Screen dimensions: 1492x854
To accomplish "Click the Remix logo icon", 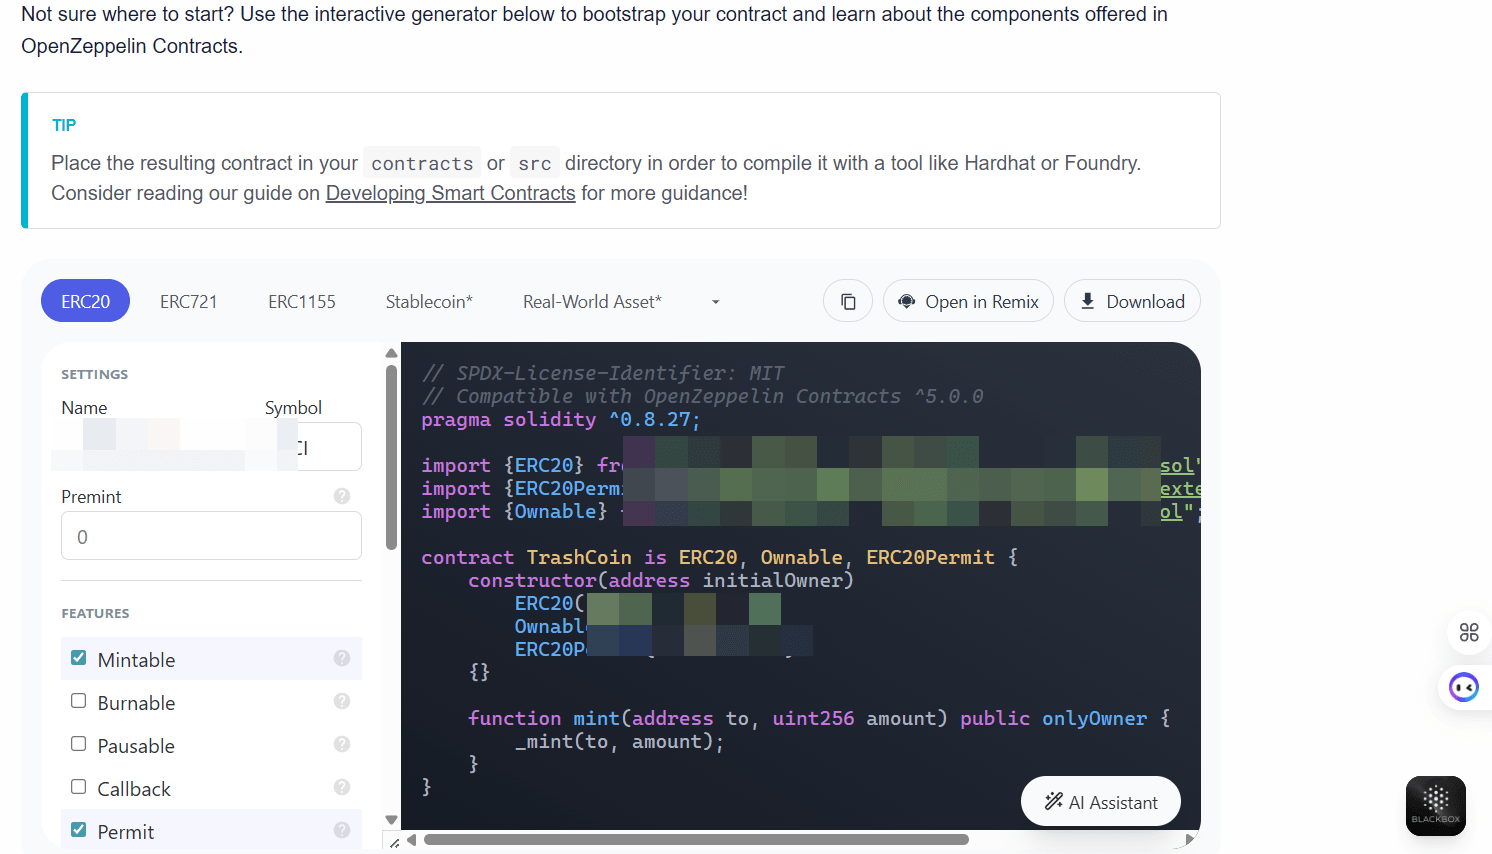I will [906, 301].
